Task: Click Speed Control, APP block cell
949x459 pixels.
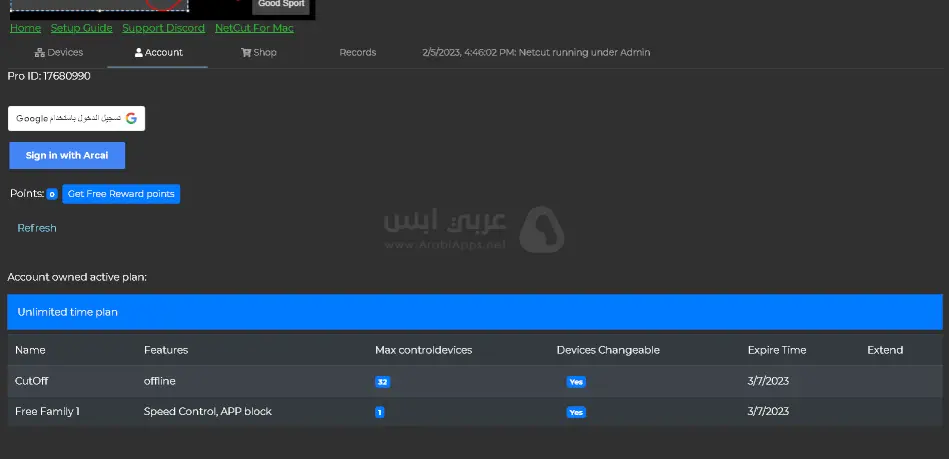Action: pyautogui.click(x=208, y=411)
